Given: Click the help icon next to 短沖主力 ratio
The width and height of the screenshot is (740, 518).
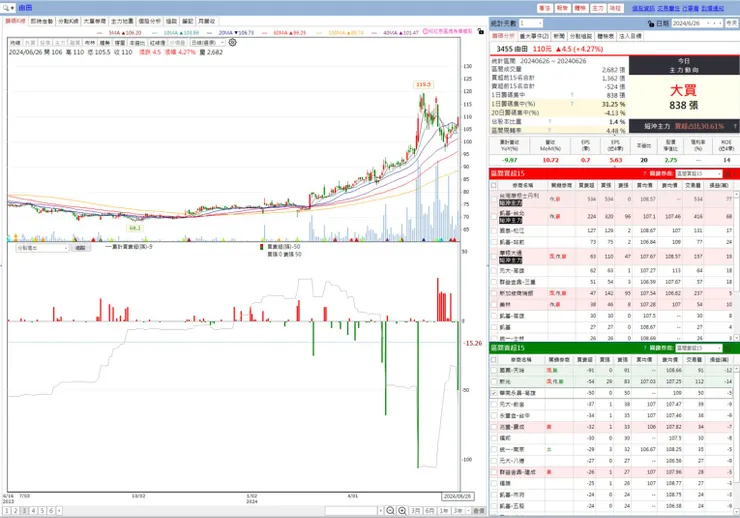Looking at the screenshot, I should [735, 126].
